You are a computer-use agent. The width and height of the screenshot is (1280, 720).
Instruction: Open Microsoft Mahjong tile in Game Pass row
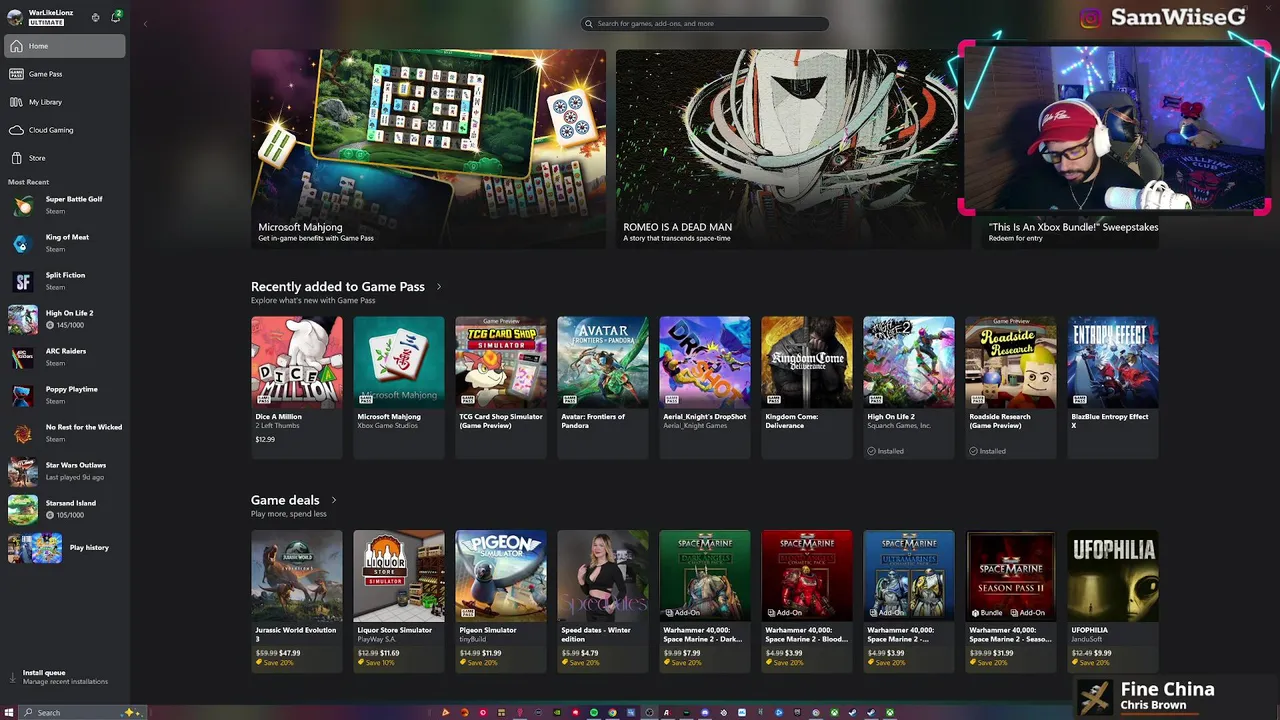pos(398,388)
